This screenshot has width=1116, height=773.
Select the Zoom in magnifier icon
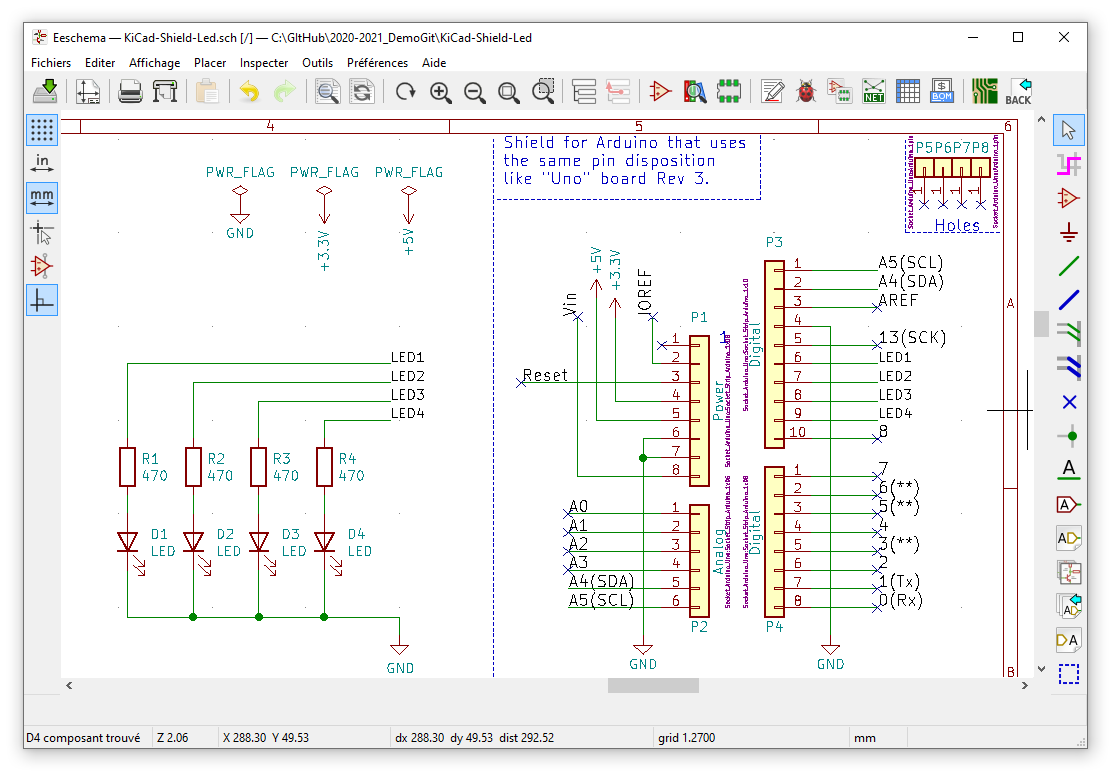coord(441,92)
